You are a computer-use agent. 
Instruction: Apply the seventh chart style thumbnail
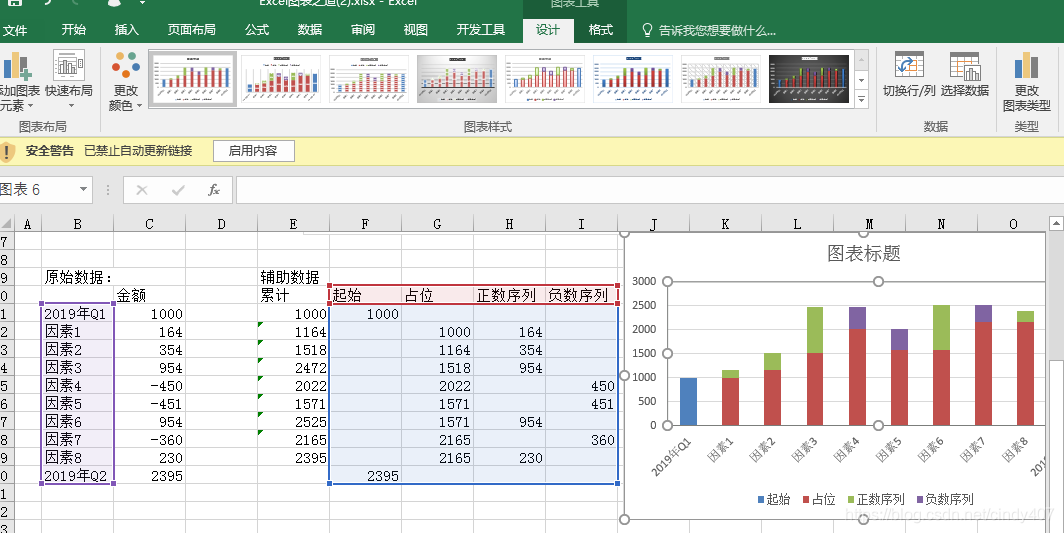721,79
